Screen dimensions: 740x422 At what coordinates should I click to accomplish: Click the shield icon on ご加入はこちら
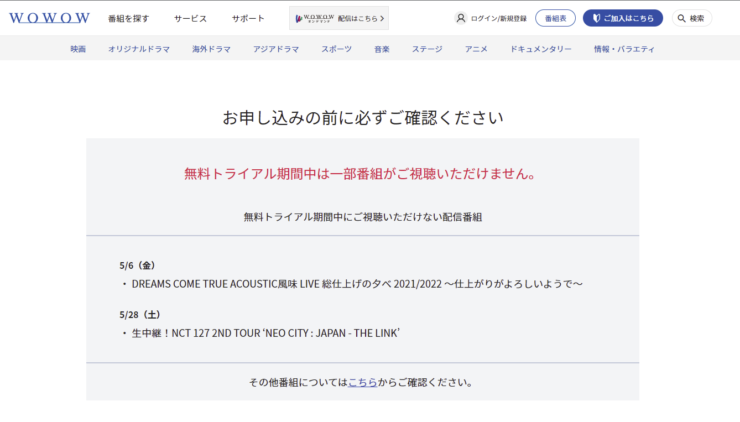pos(597,18)
